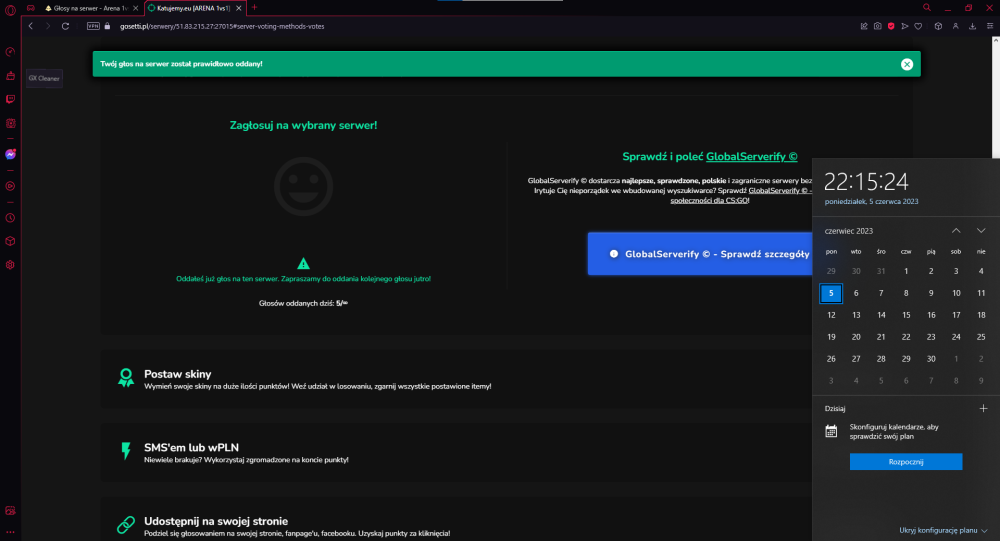Click 'czerwiec 2023' month header
Screen dimensions: 1000x541
[x=849, y=231]
